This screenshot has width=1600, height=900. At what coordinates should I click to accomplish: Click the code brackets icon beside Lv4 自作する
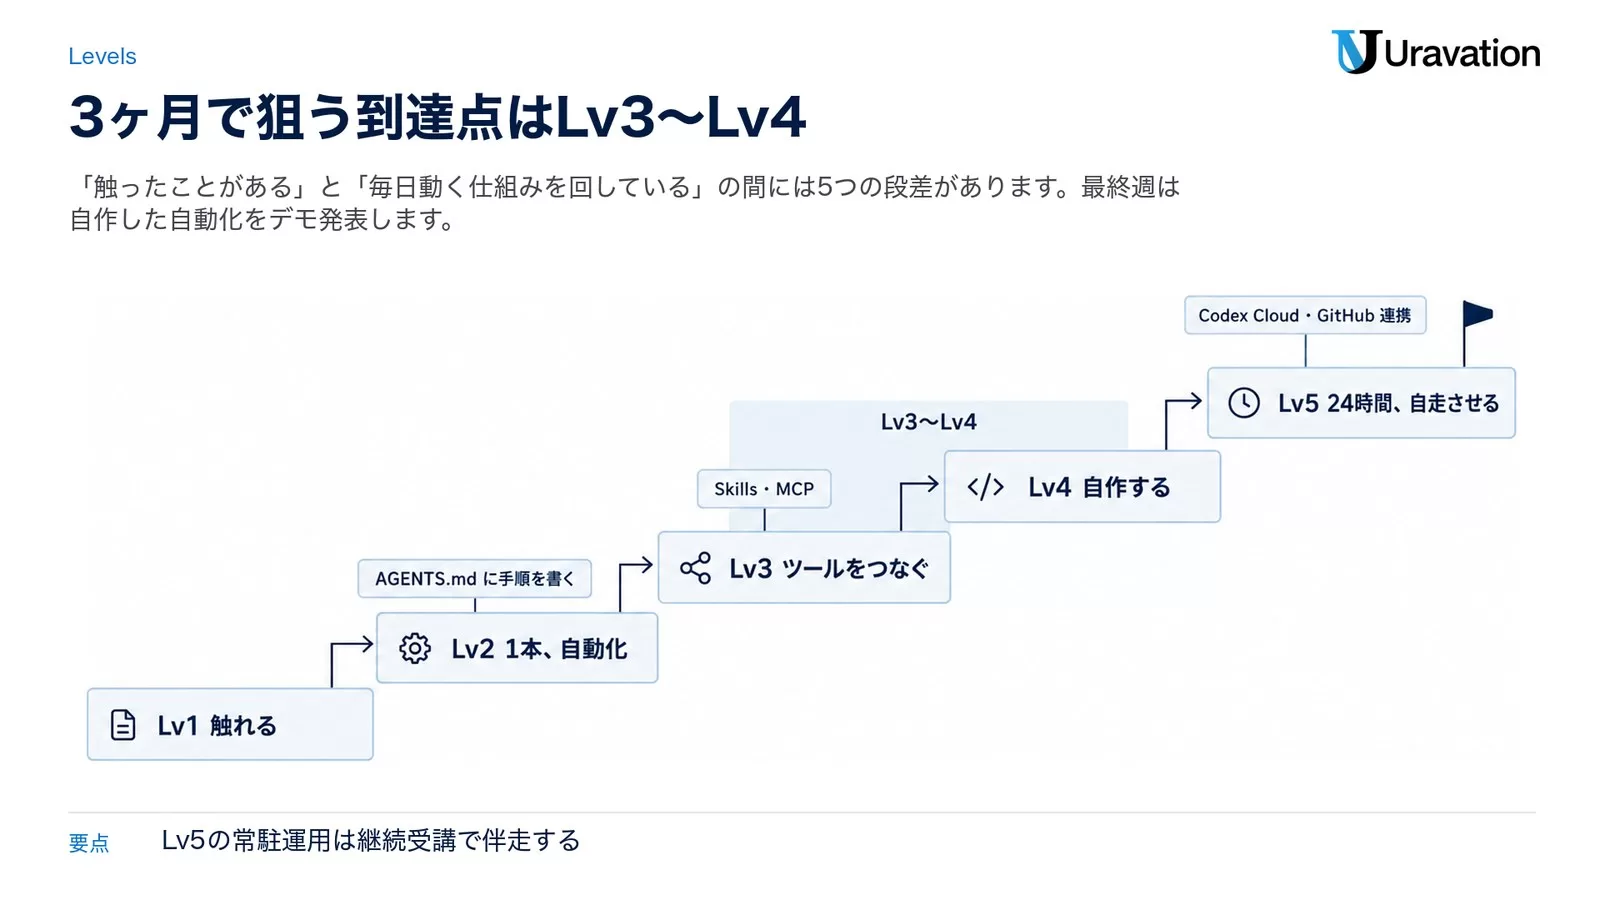(x=985, y=487)
